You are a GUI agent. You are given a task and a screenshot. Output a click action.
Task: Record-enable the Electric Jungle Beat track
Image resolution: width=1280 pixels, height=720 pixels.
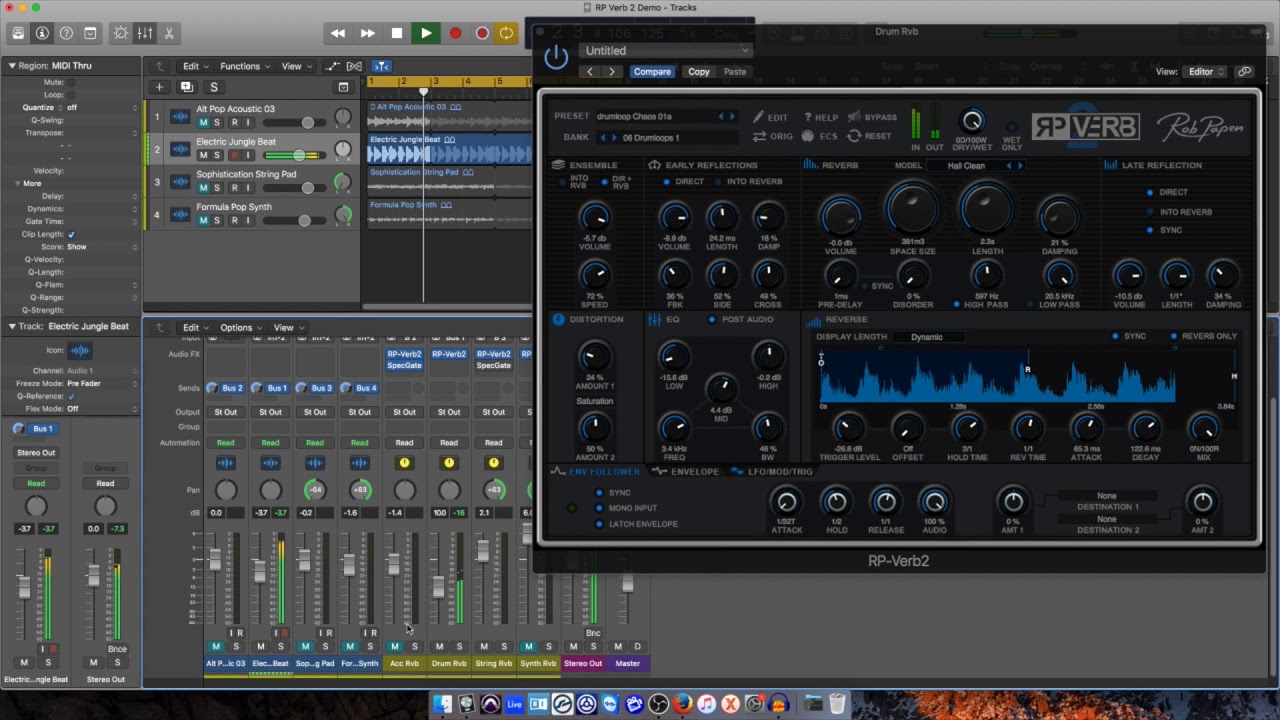point(235,155)
